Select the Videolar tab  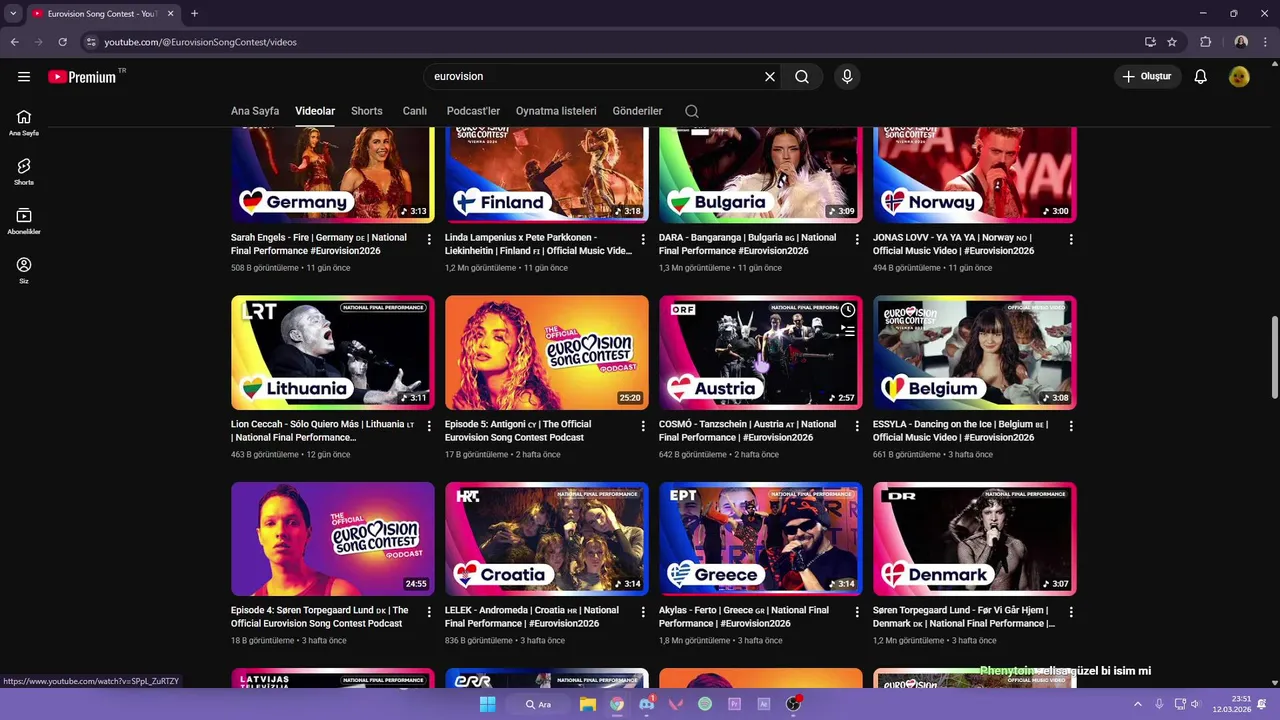coord(315,111)
